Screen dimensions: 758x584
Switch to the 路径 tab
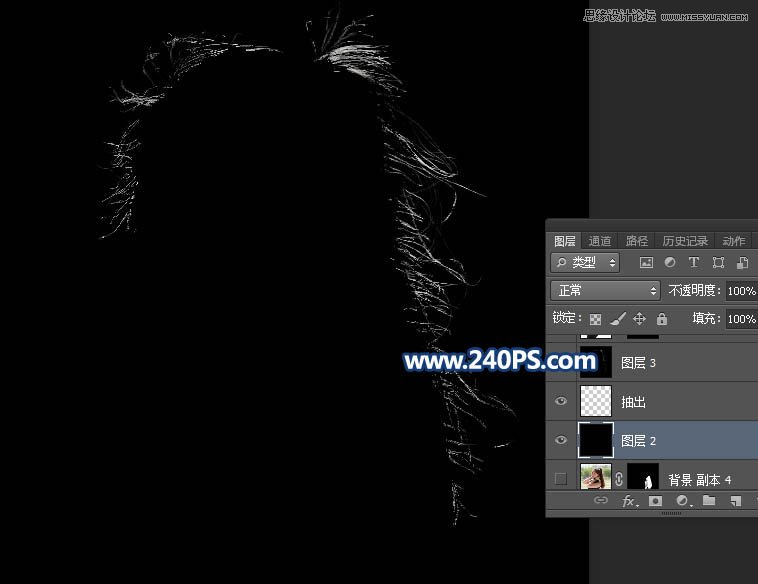tap(636, 241)
